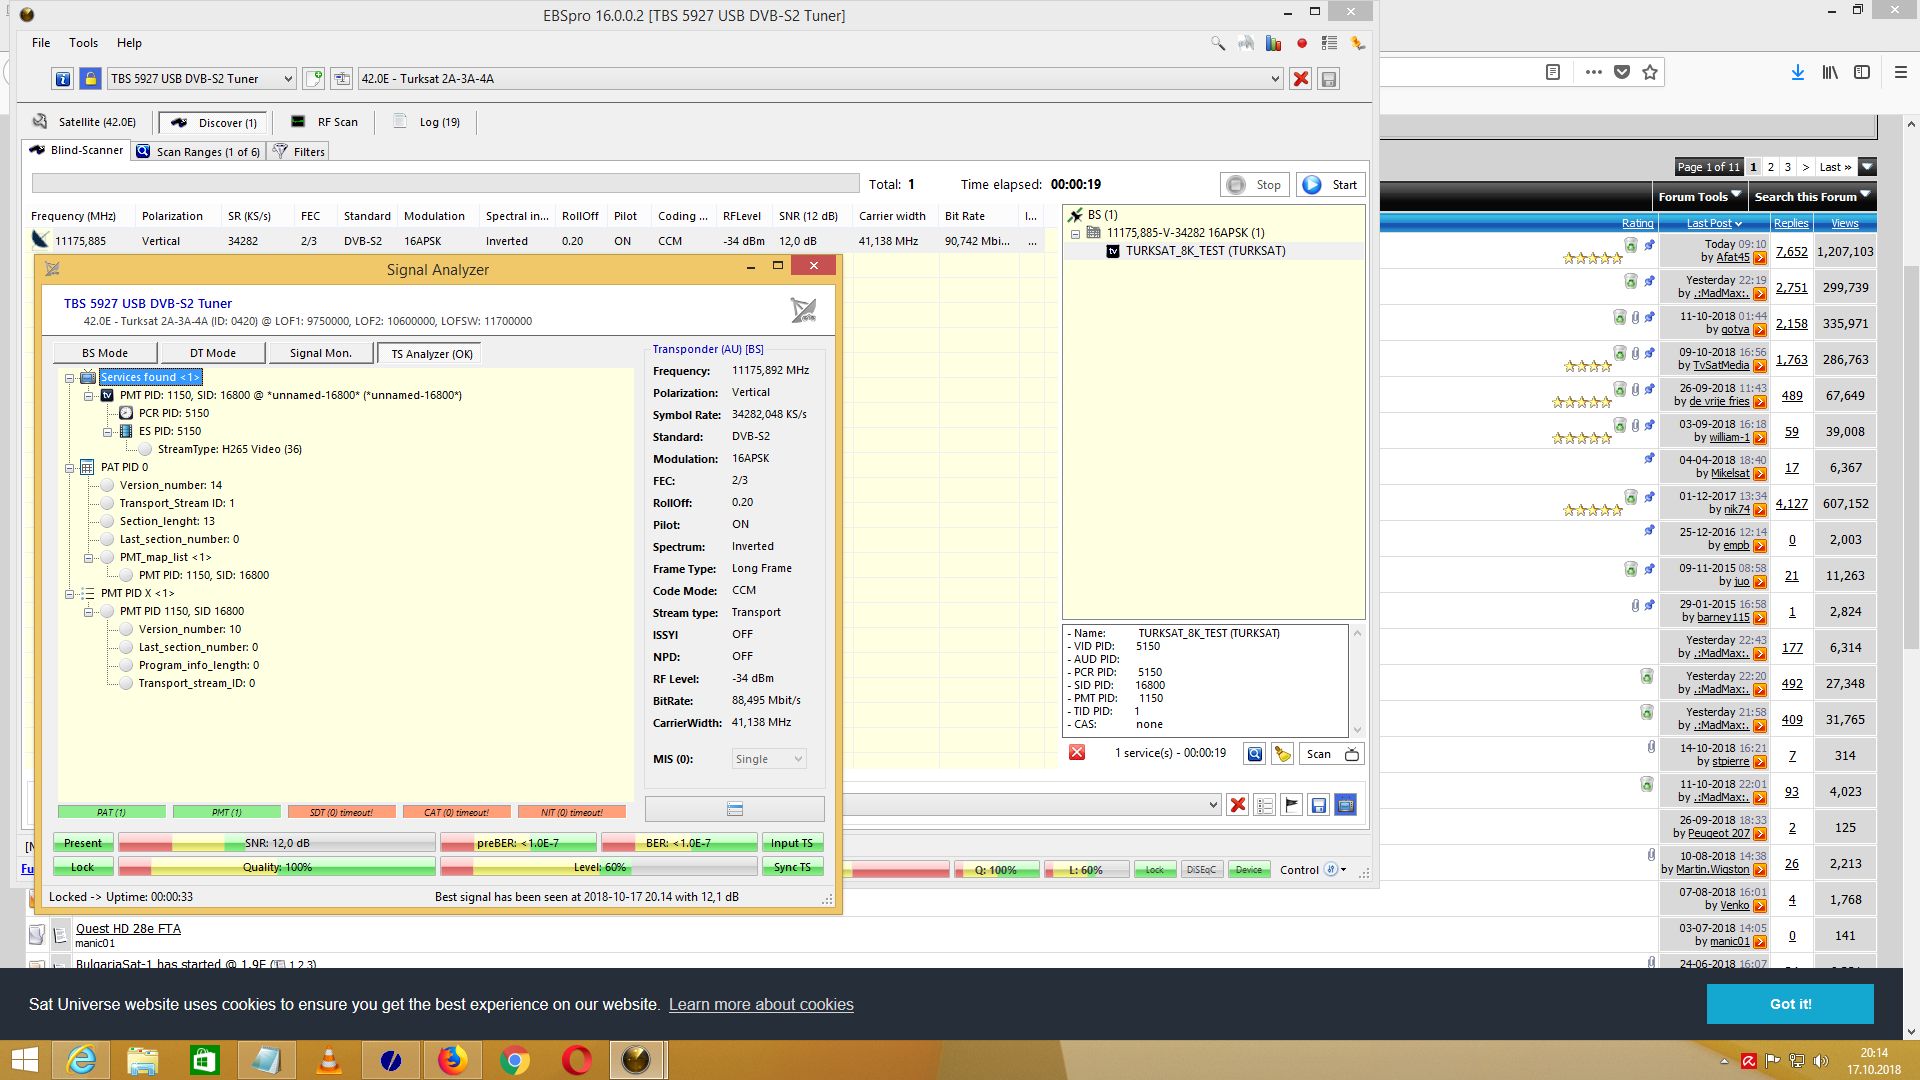Switch to the Filters tab

tap(299, 152)
